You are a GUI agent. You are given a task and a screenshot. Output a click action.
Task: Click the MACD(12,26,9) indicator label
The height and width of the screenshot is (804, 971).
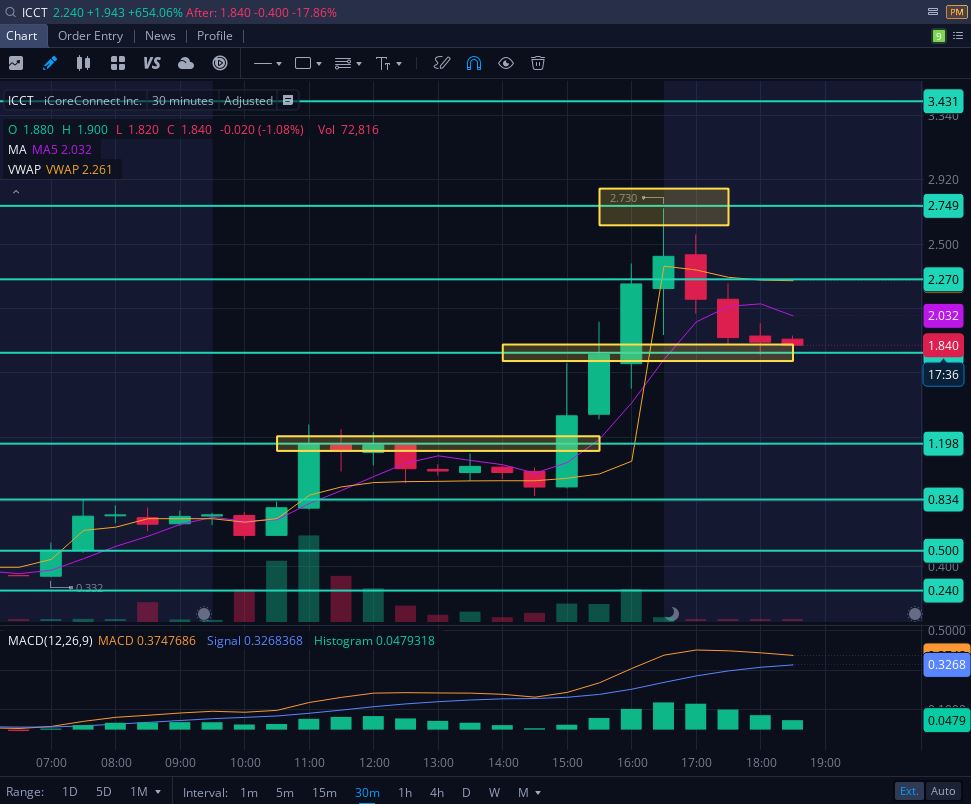50,640
